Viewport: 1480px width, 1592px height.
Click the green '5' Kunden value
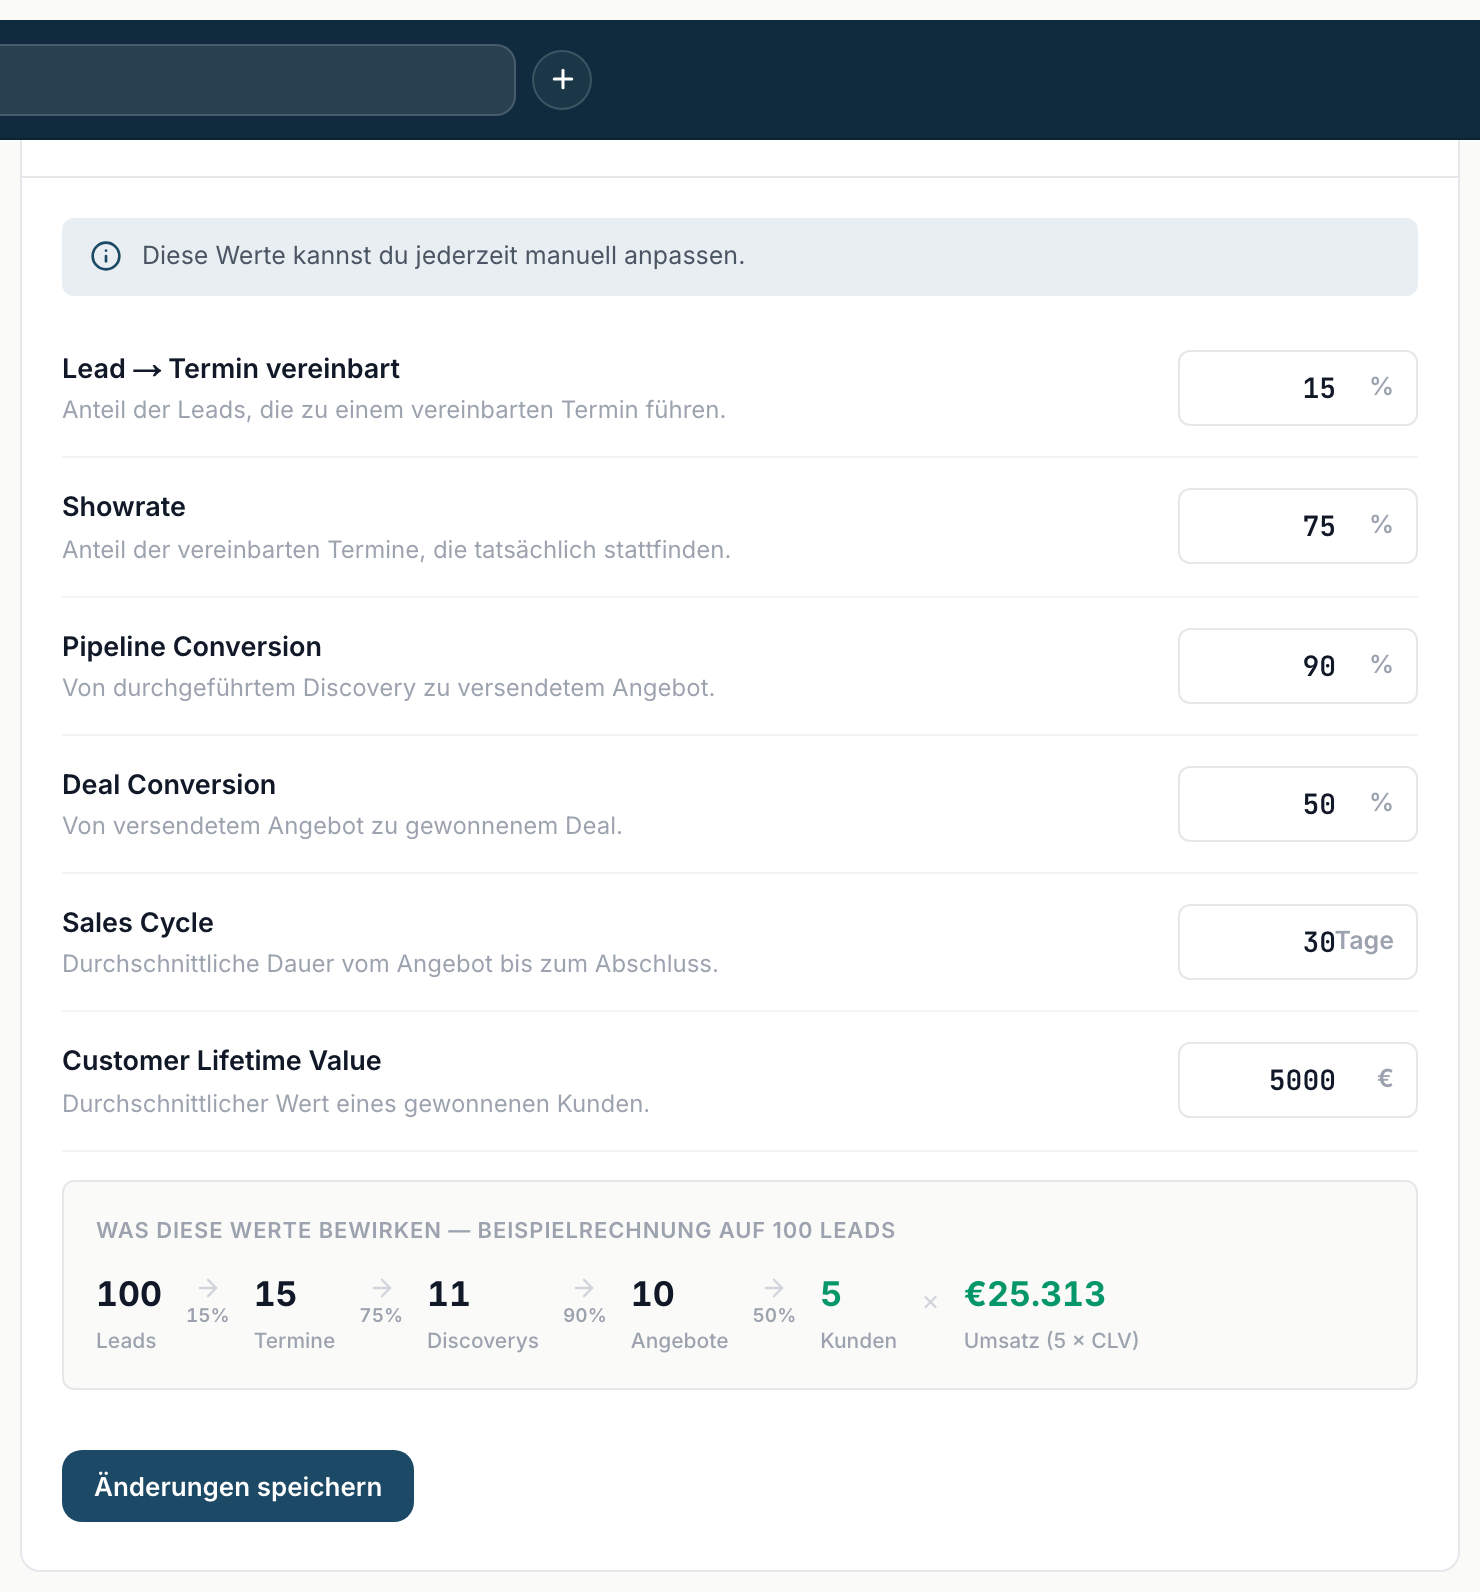831,1294
